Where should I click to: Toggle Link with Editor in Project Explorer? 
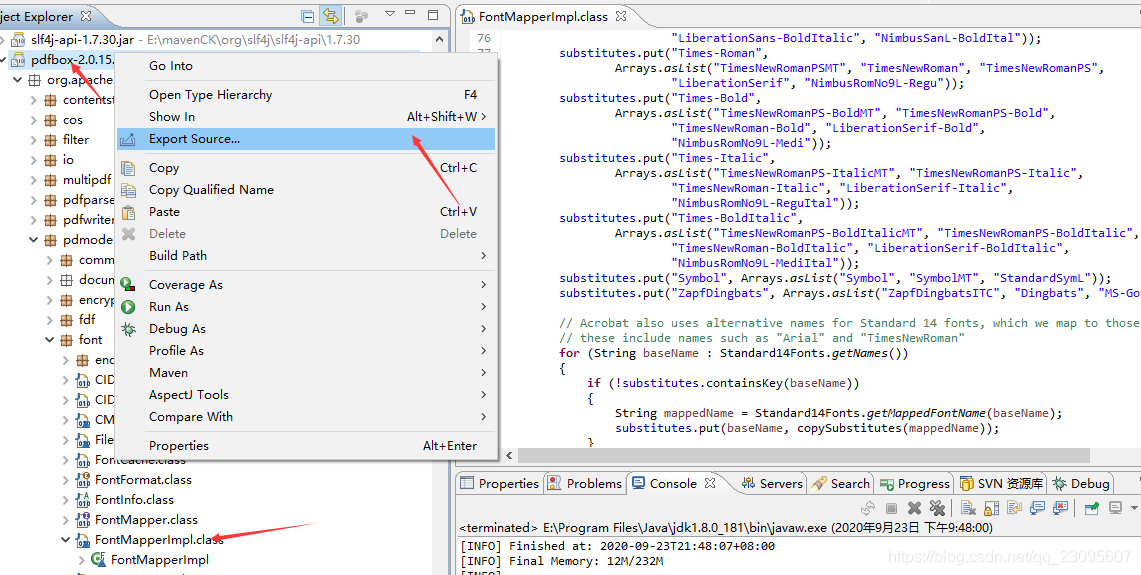pyautogui.click(x=331, y=15)
